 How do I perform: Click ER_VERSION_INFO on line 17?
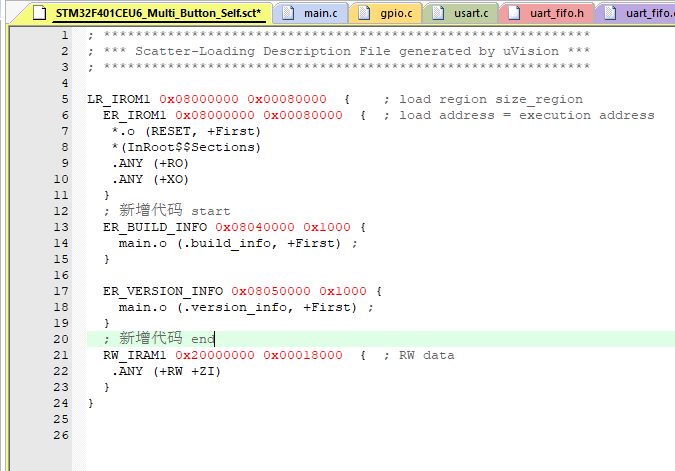coord(163,291)
